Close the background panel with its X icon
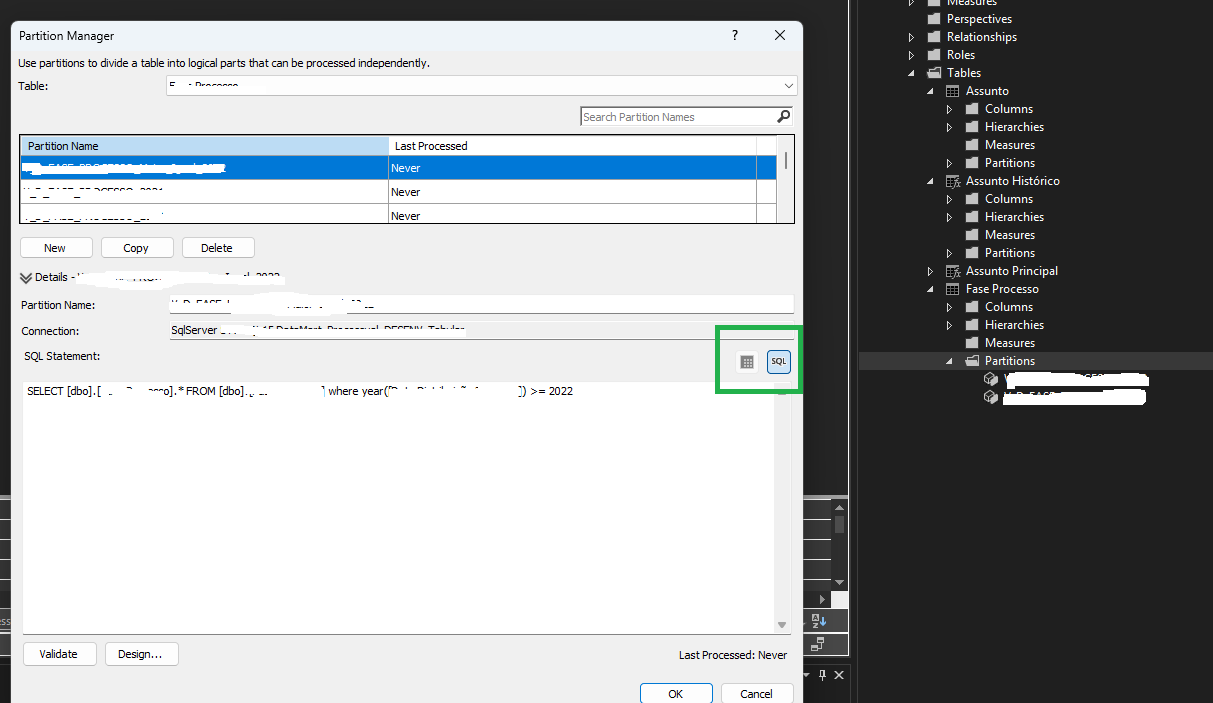 [x=840, y=675]
